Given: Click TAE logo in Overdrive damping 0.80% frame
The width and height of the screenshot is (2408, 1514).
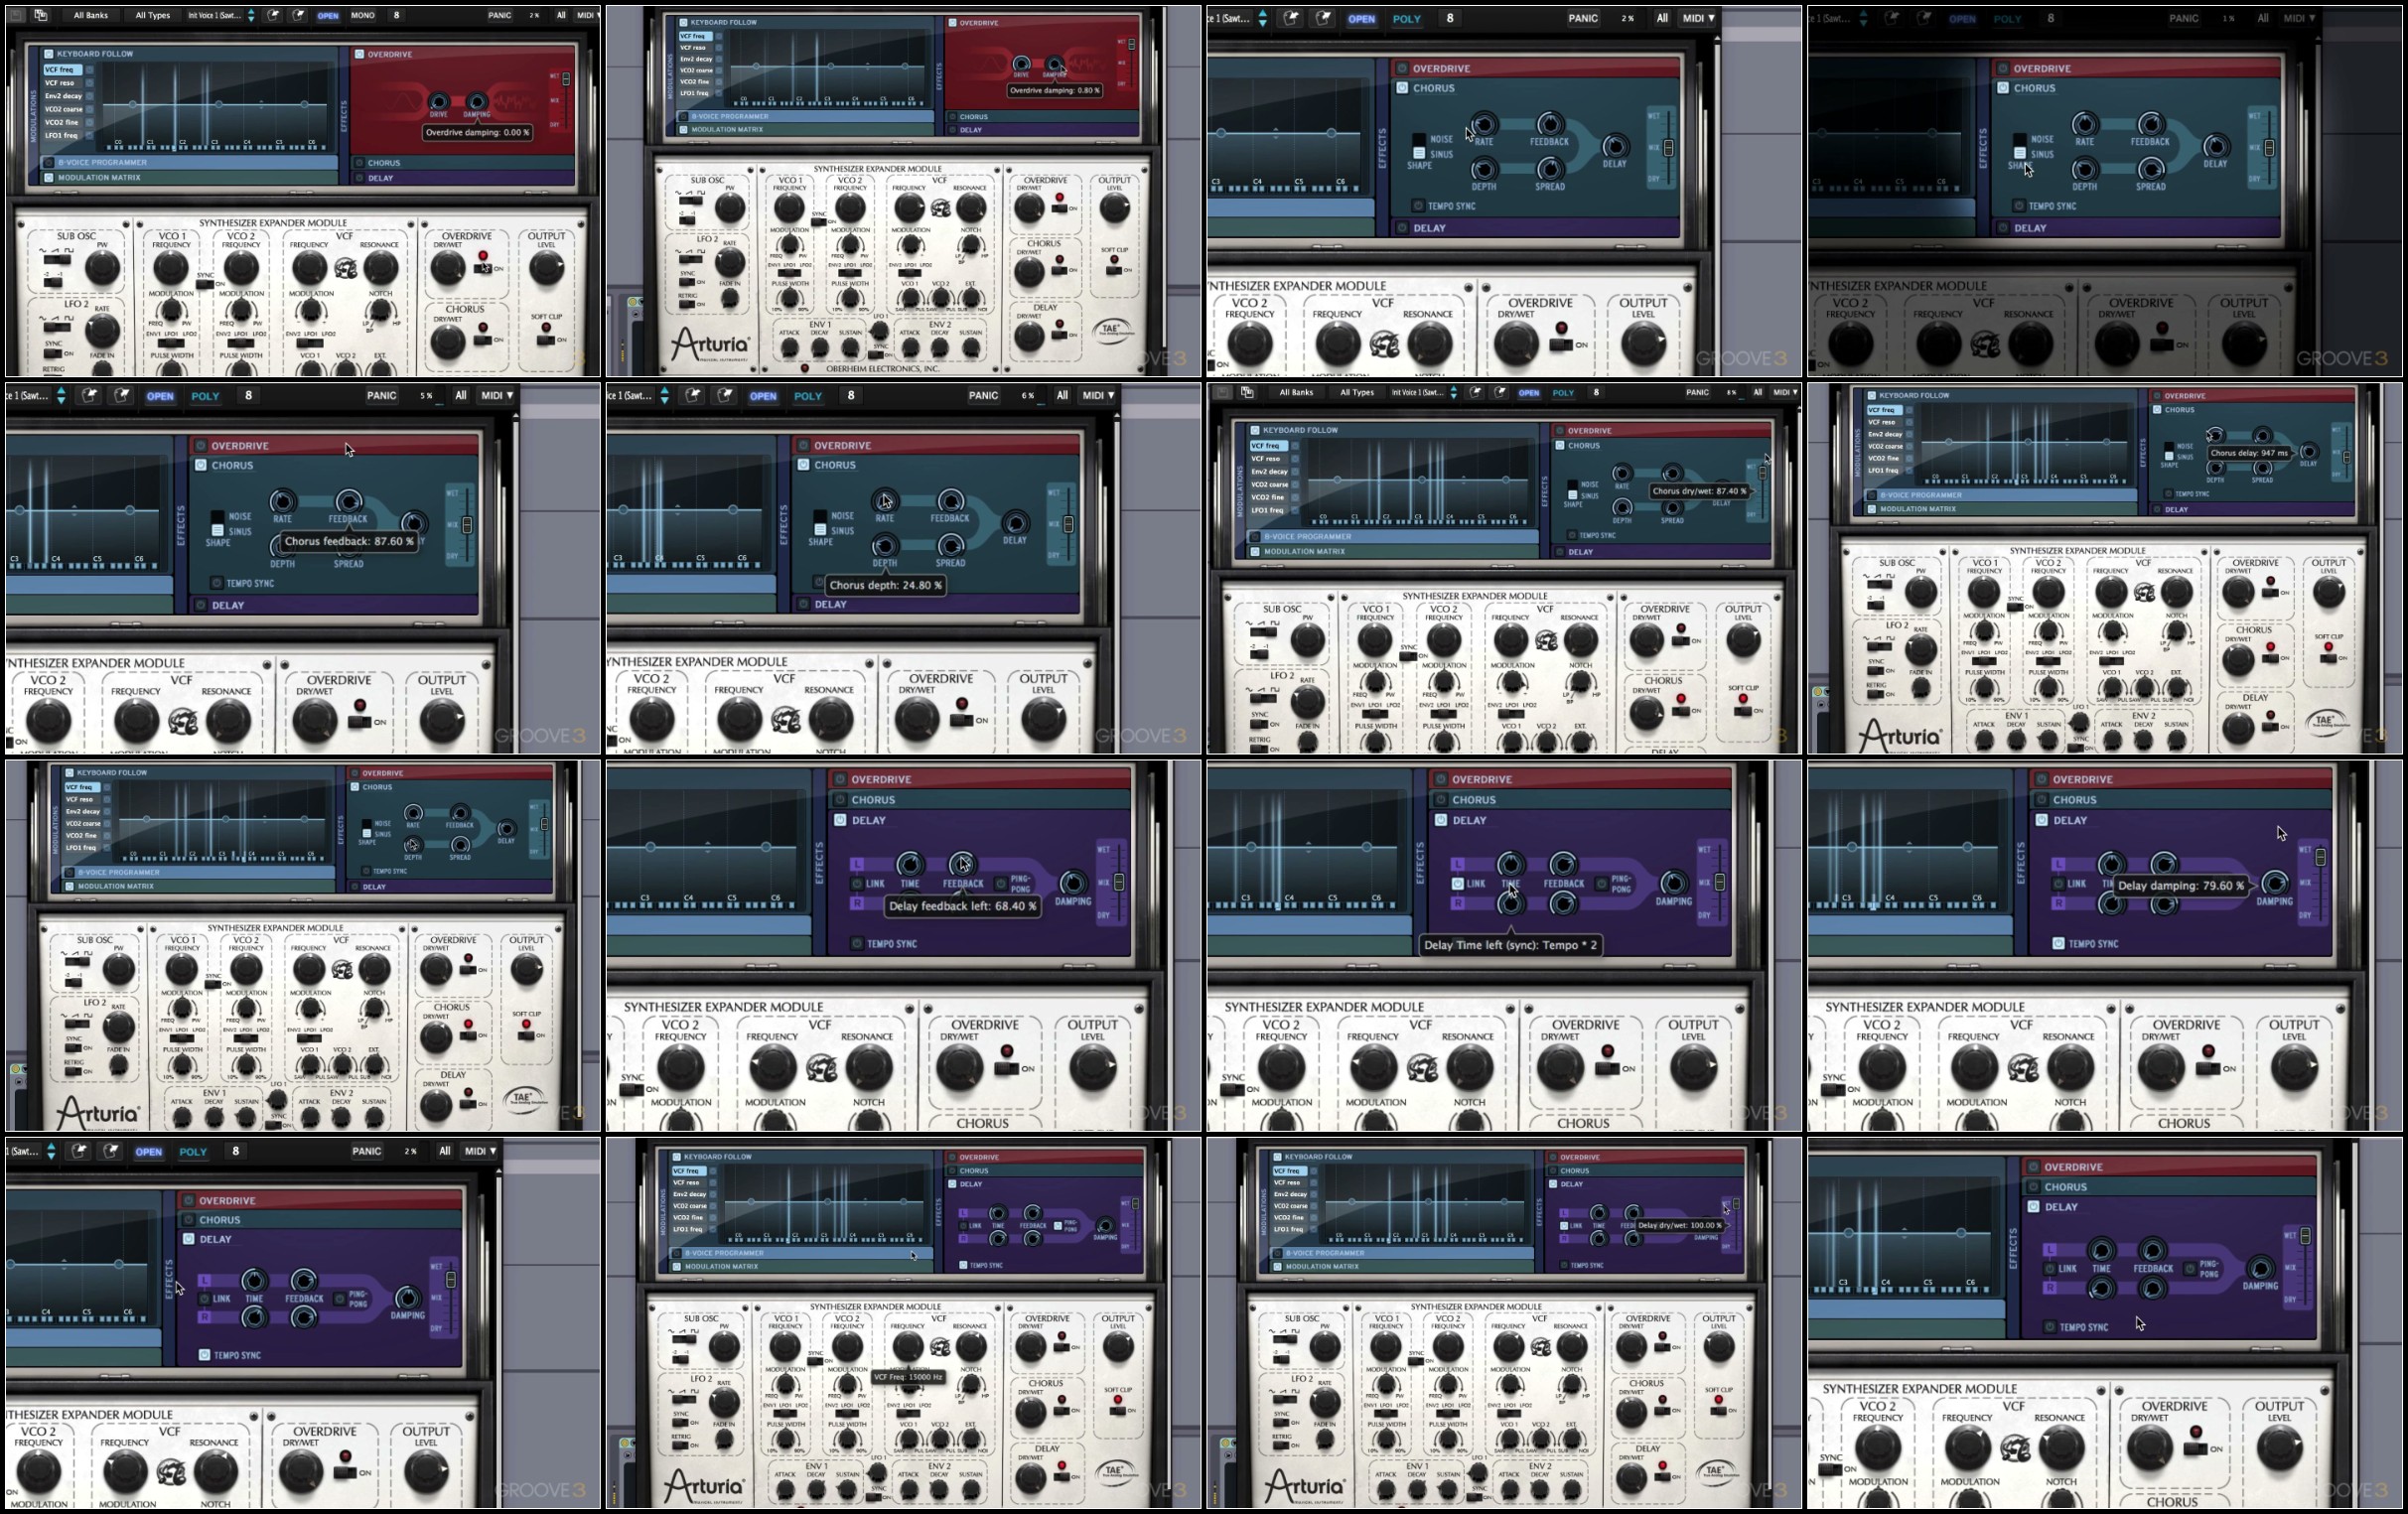Looking at the screenshot, I should coord(1113,329).
